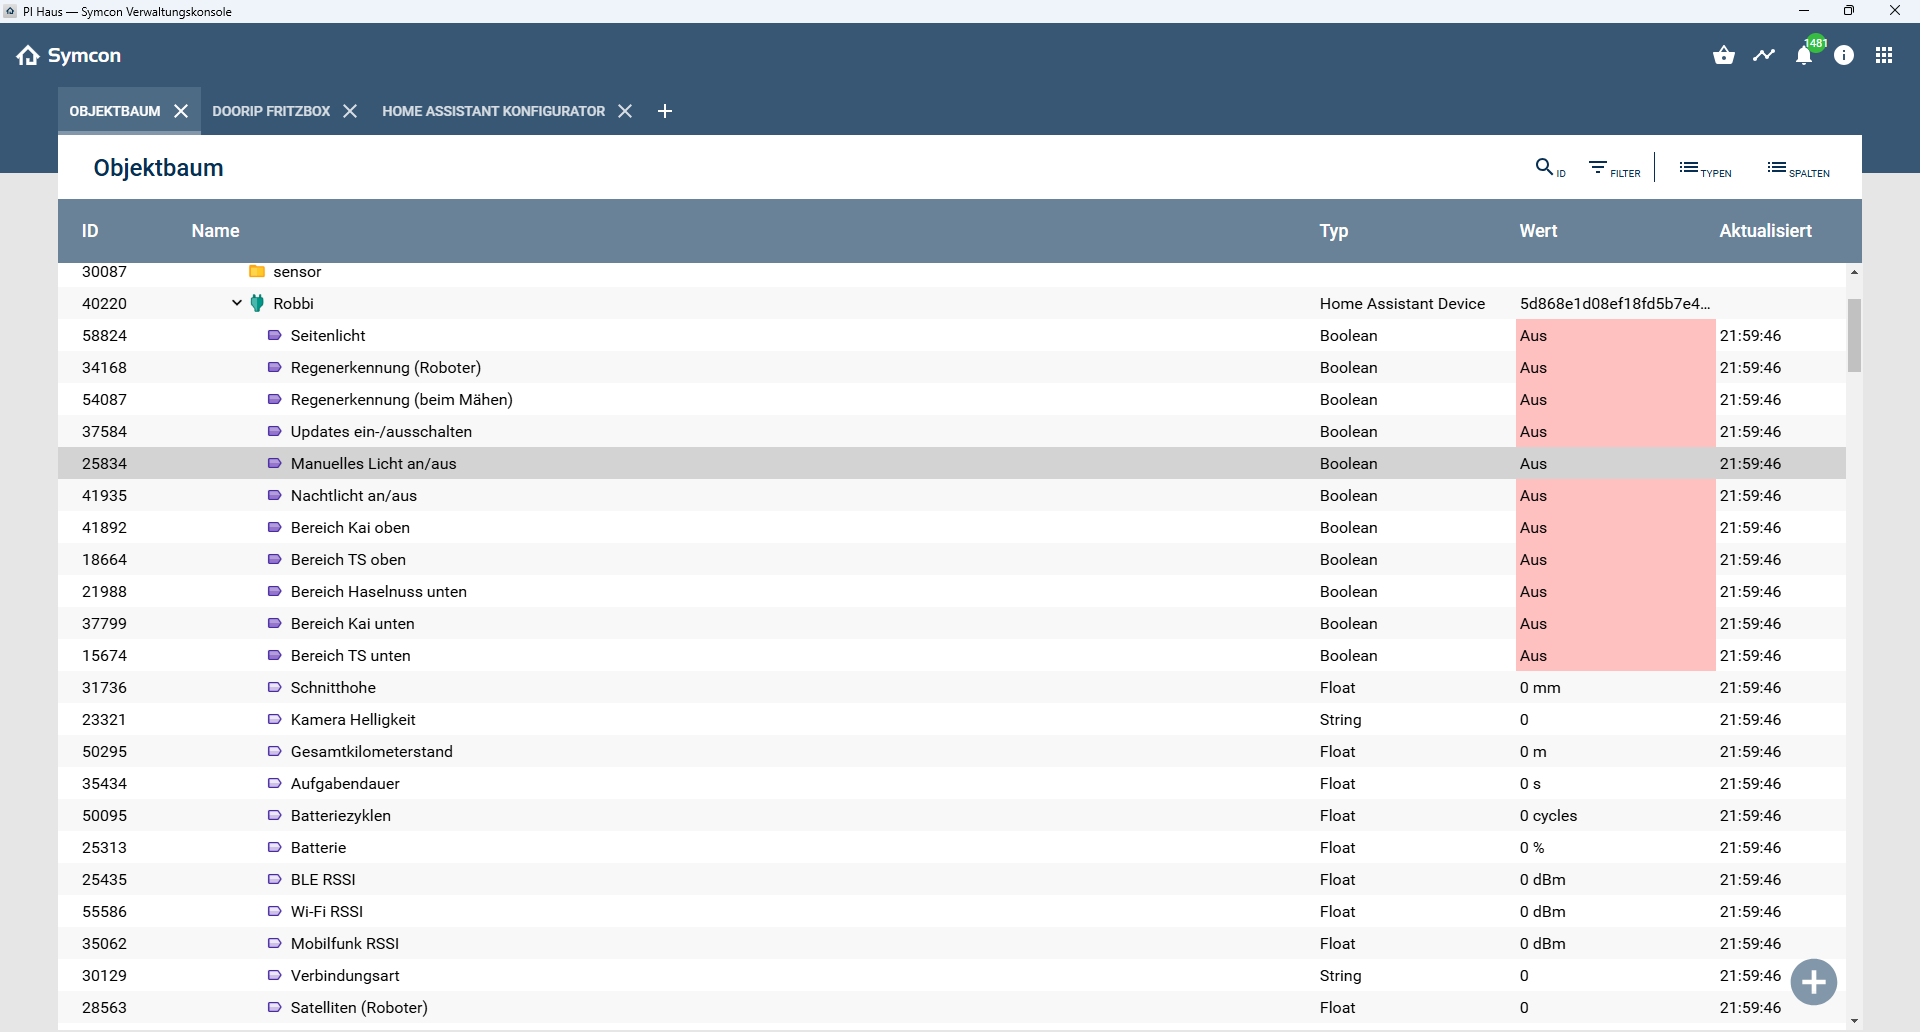1920x1032 pixels.
Task: Collapse the Robbi device tree node
Action: coord(237,303)
